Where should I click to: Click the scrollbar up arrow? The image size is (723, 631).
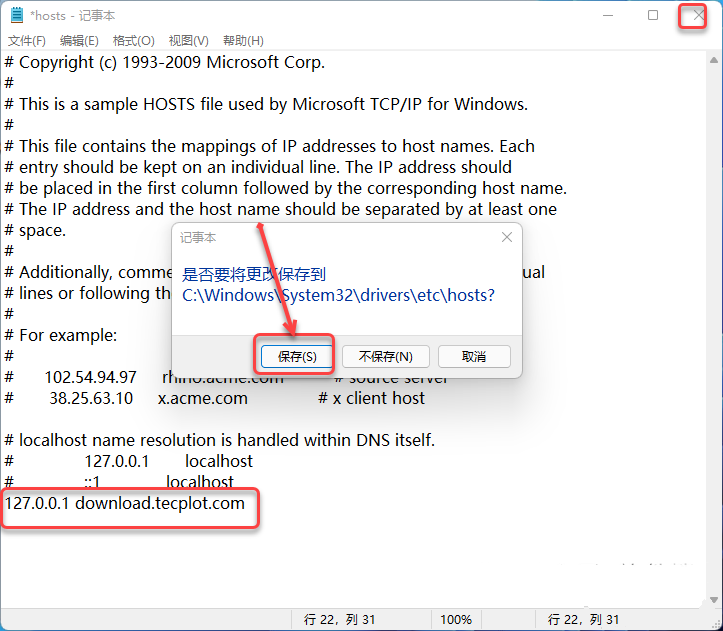click(x=714, y=60)
